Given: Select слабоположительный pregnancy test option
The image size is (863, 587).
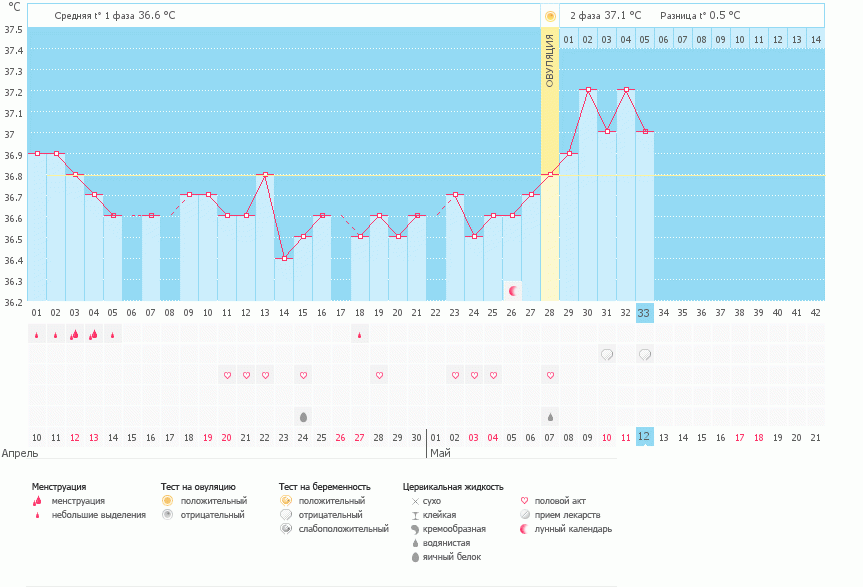Looking at the screenshot, I should (286, 528).
